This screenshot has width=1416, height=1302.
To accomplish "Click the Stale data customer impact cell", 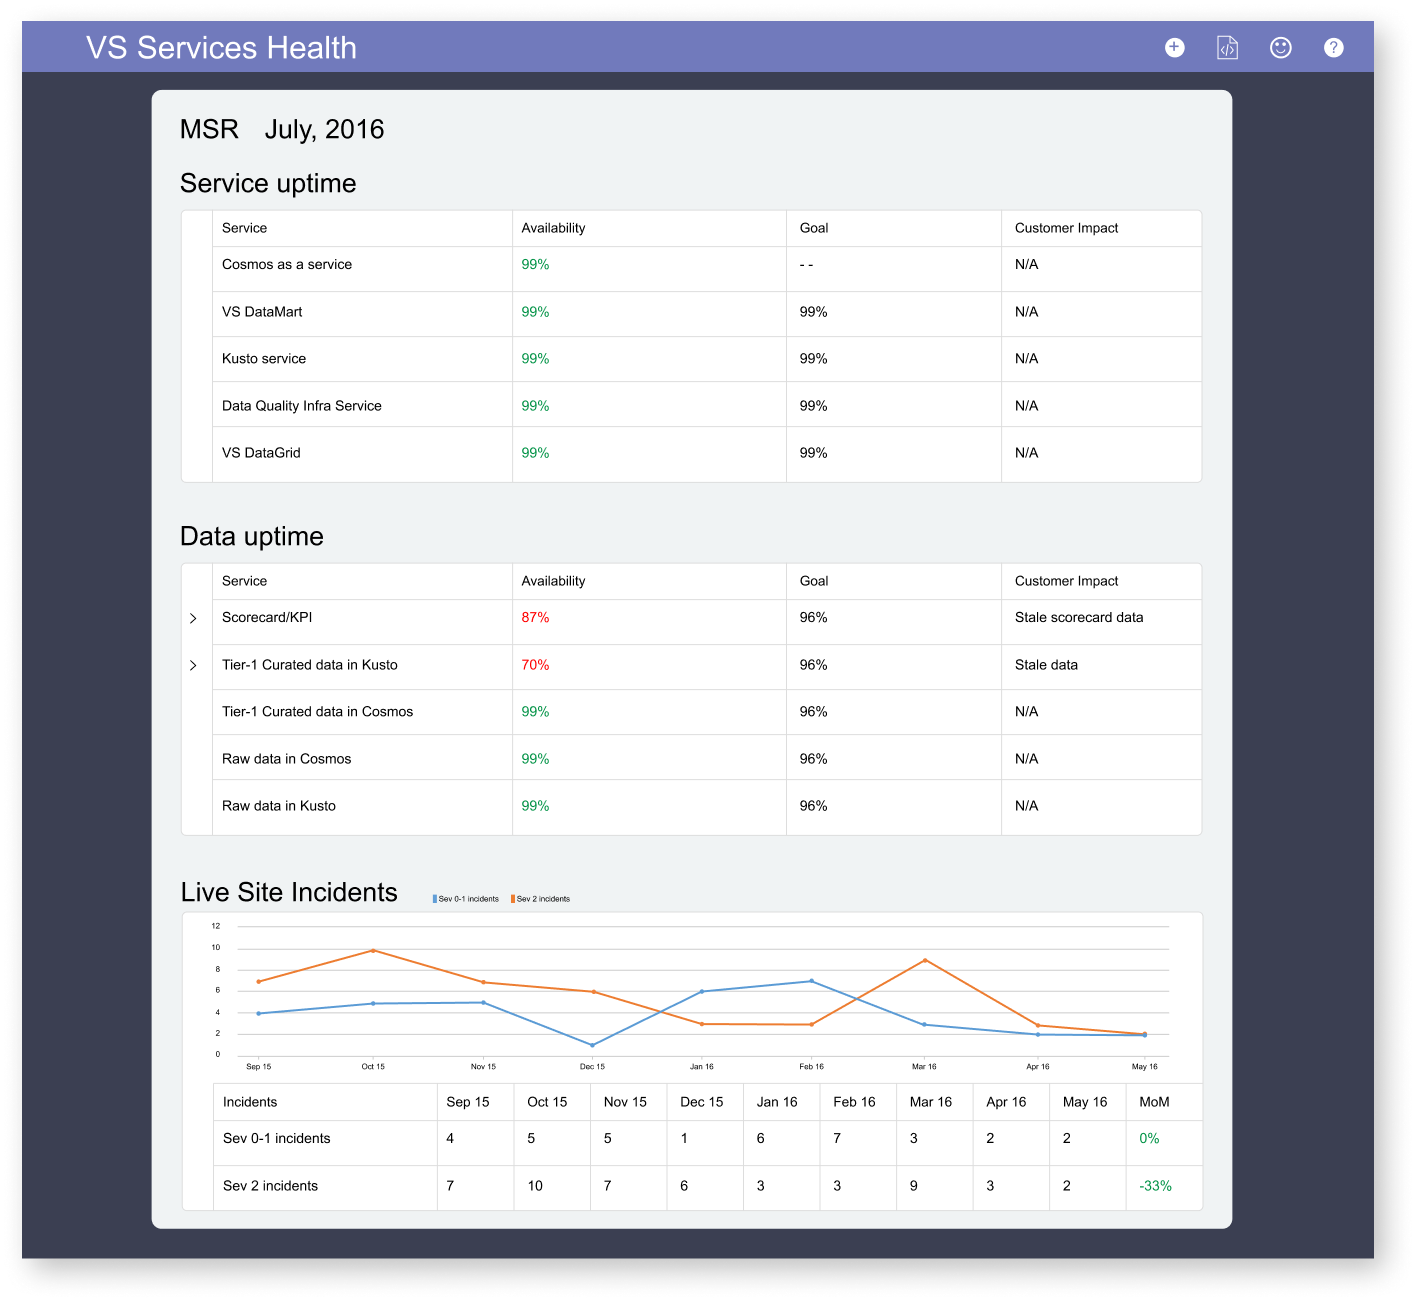I will [1046, 664].
